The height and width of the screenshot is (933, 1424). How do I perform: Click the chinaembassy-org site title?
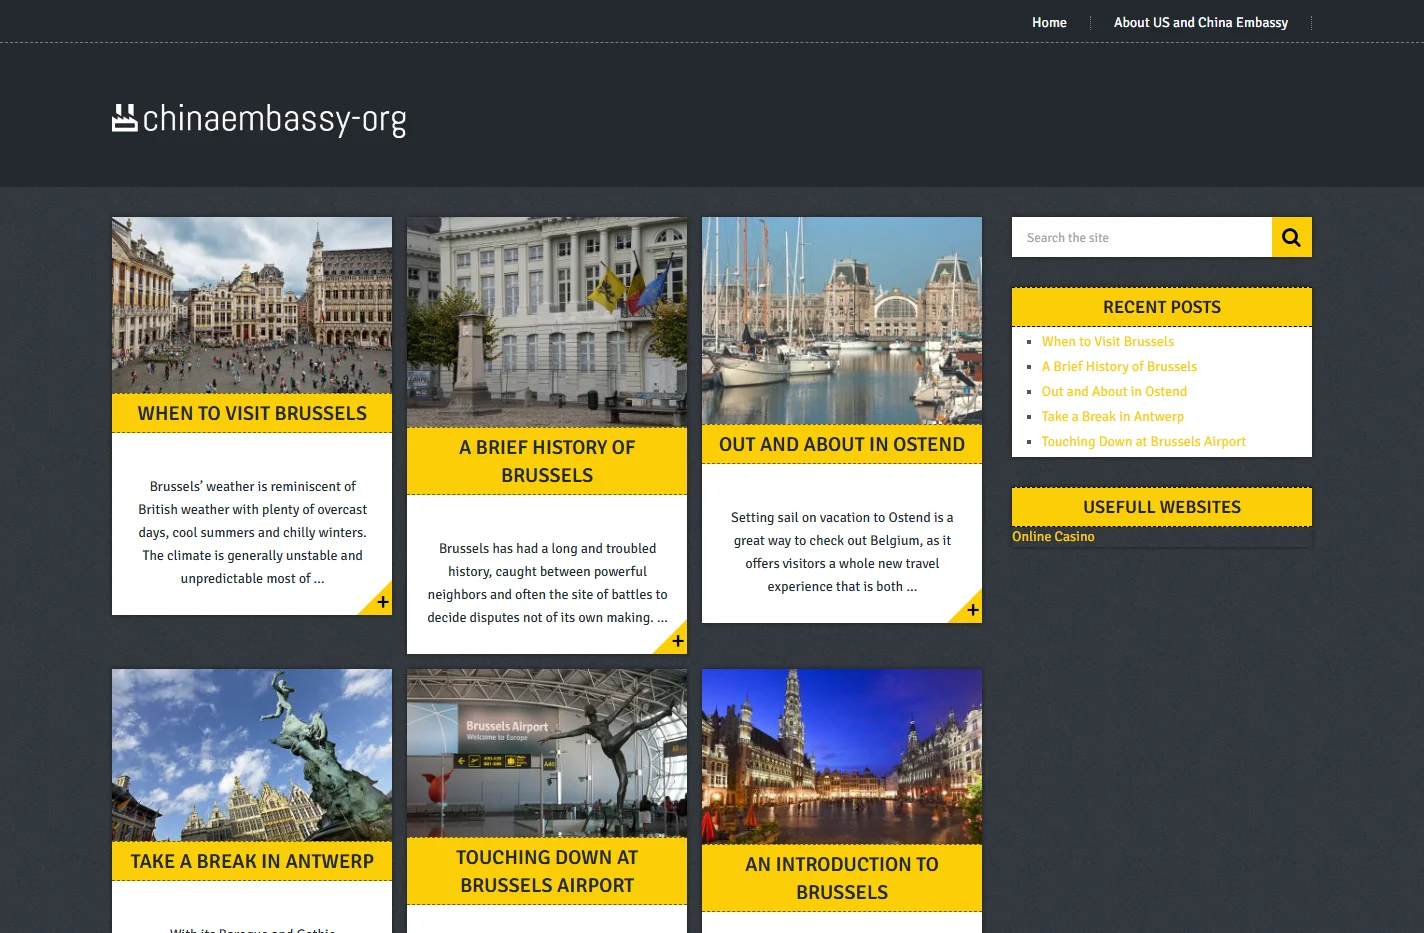pyautogui.click(x=274, y=119)
